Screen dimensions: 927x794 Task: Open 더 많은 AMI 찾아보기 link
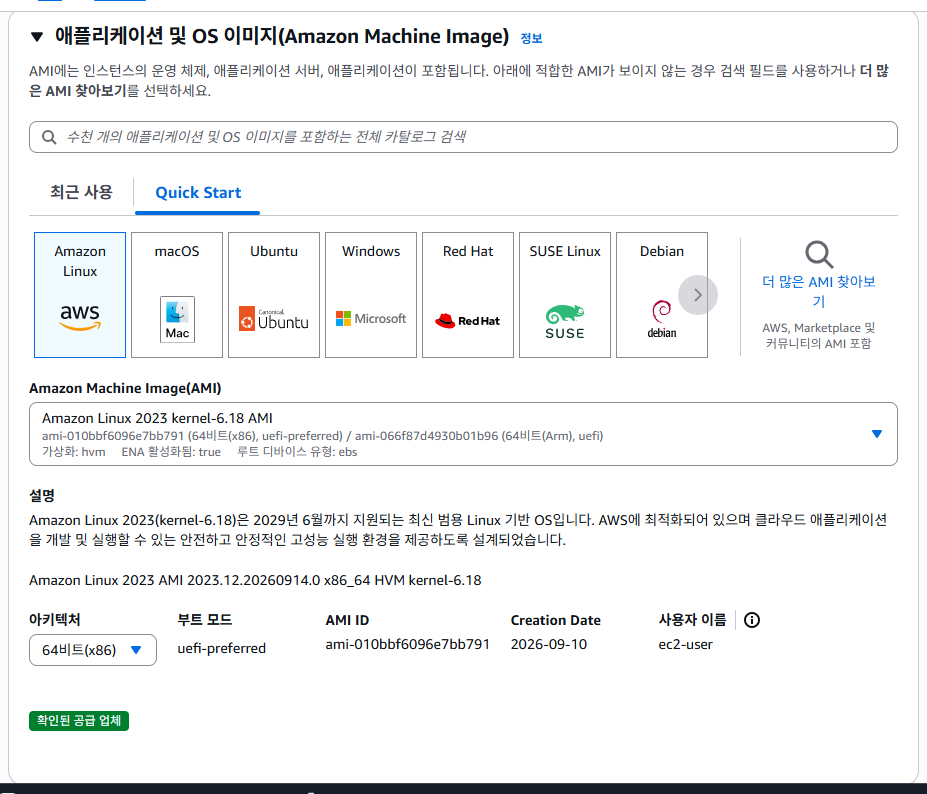819,291
